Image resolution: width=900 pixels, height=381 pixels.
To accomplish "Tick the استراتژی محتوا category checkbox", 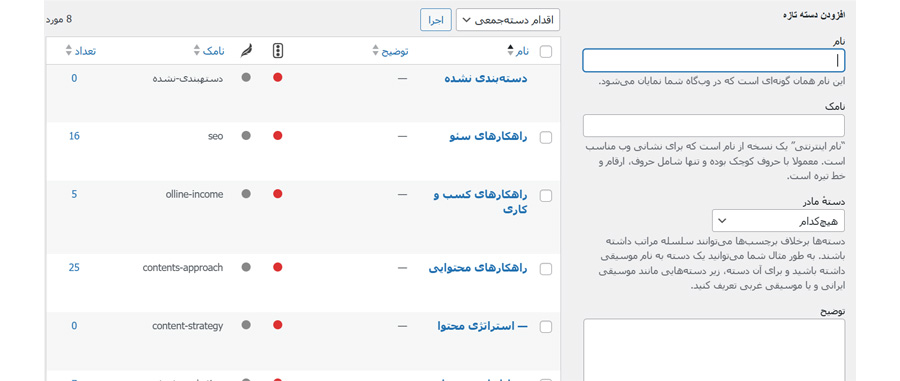I will click(x=546, y=327).
